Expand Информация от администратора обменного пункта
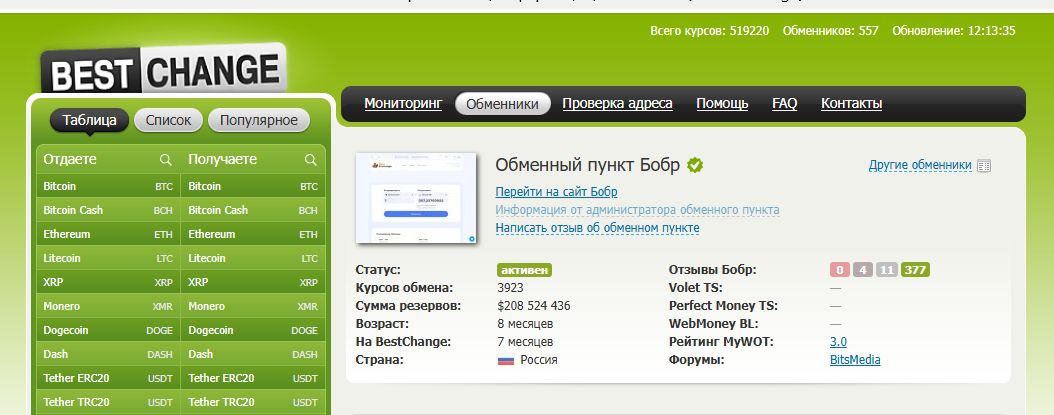Viewport: 1054px width, 415px height. [637, 210]
